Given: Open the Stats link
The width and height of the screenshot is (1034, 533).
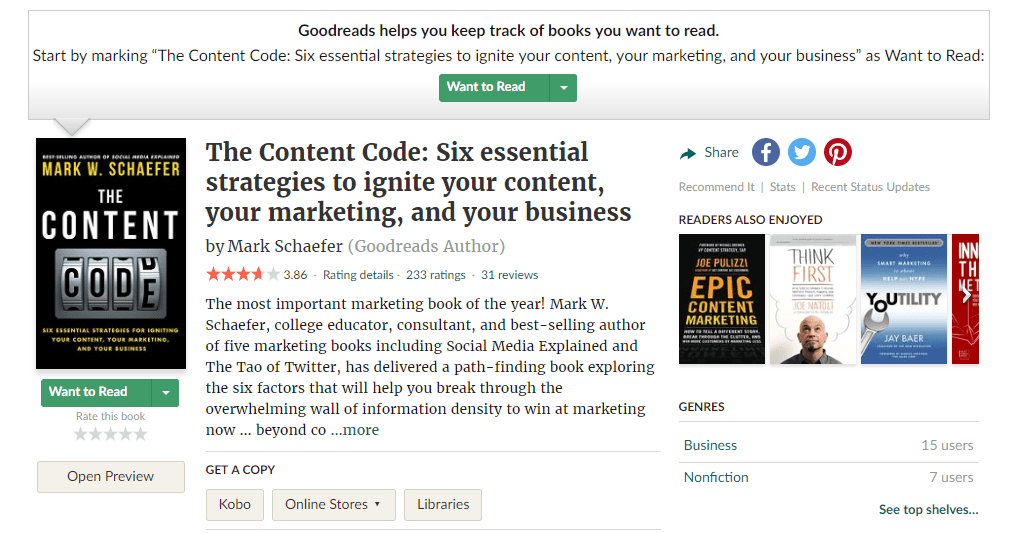Looking at the screenshot, I should [x=783, y=187].
